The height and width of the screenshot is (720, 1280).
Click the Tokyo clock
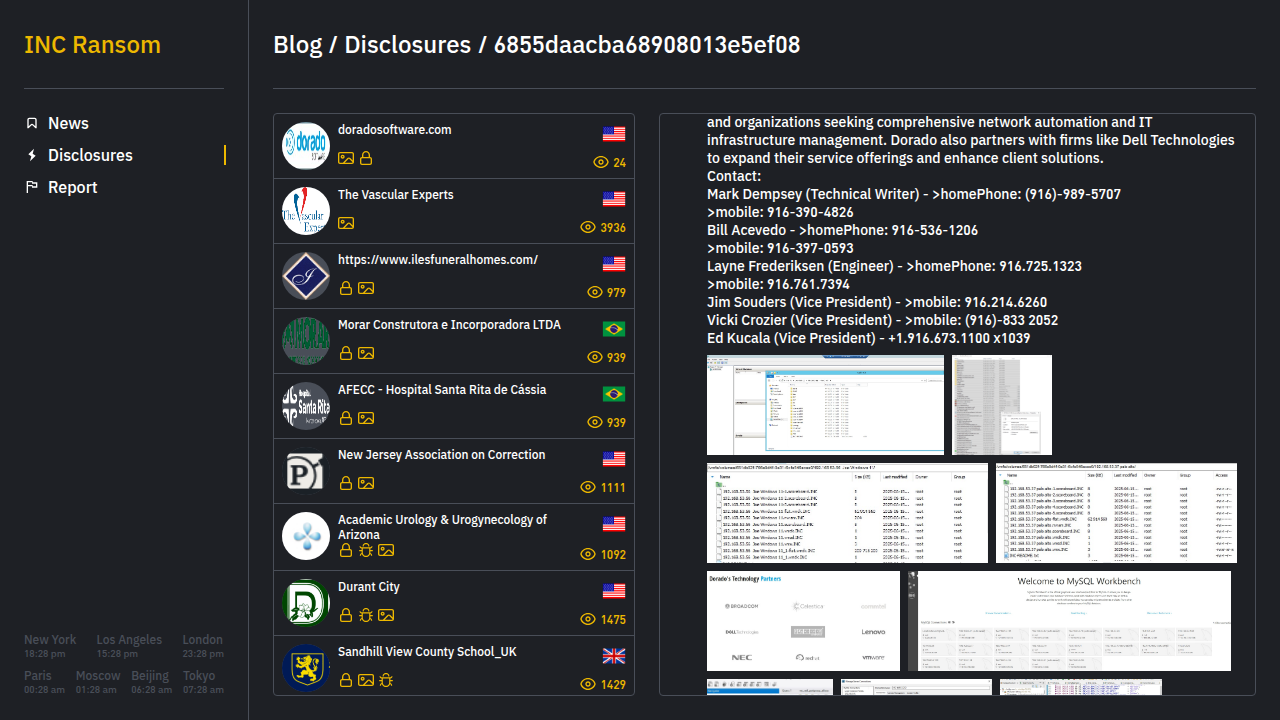click(x=203, y=682)
